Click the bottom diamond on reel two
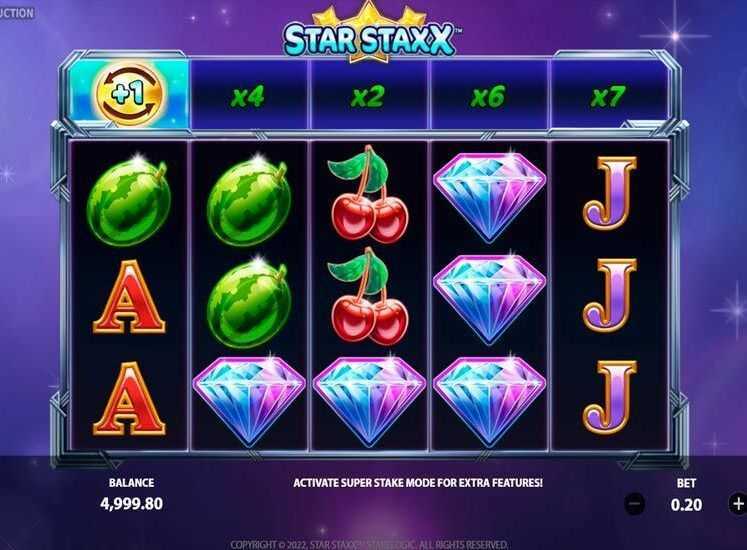 pyautogui.click(x=249, y=401)
